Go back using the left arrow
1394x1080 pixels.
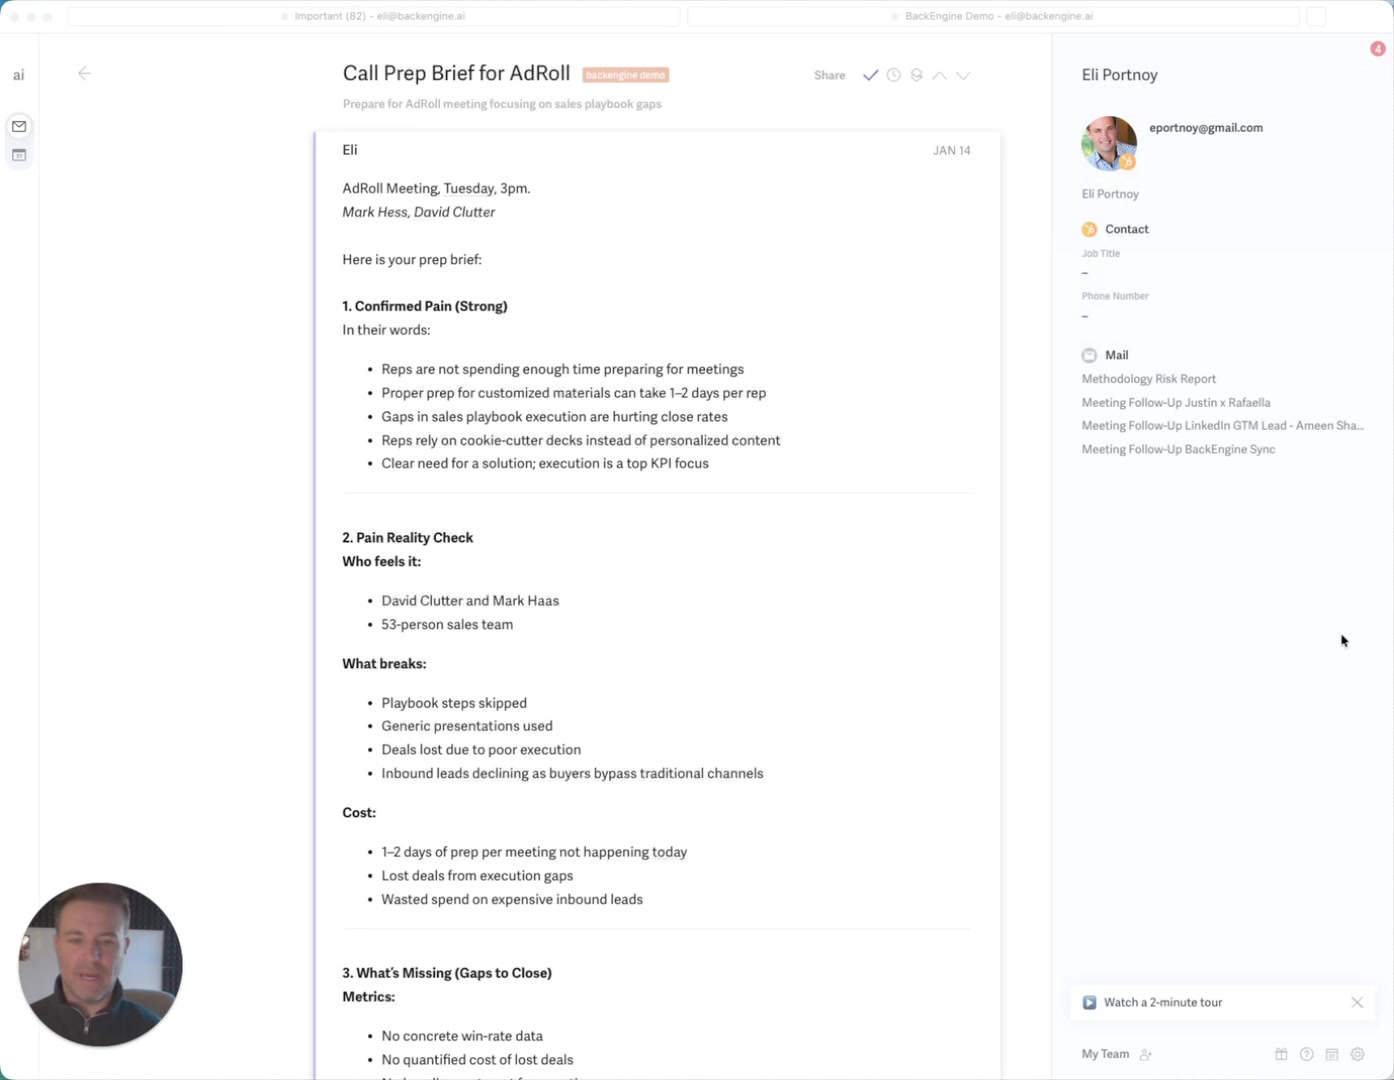(x=85, y=73)
